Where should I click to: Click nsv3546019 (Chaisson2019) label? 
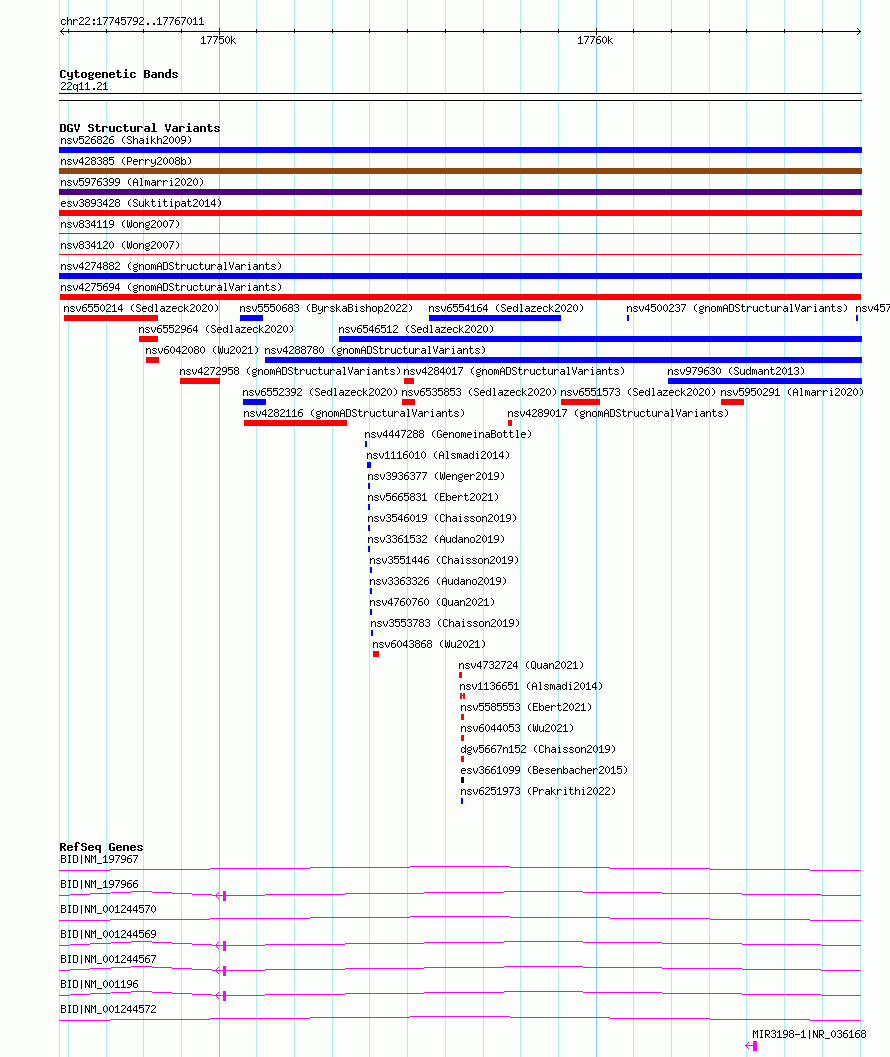pos(442,518)
